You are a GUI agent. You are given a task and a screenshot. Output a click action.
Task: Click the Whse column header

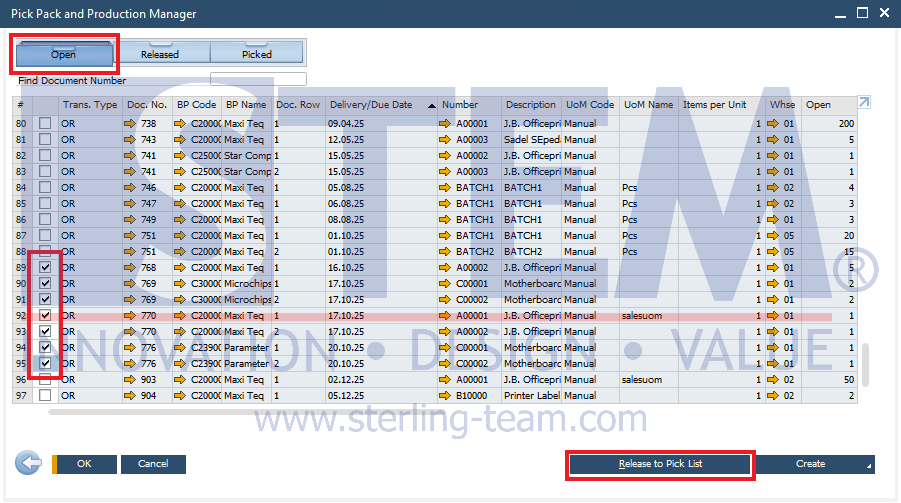(783, 105)
